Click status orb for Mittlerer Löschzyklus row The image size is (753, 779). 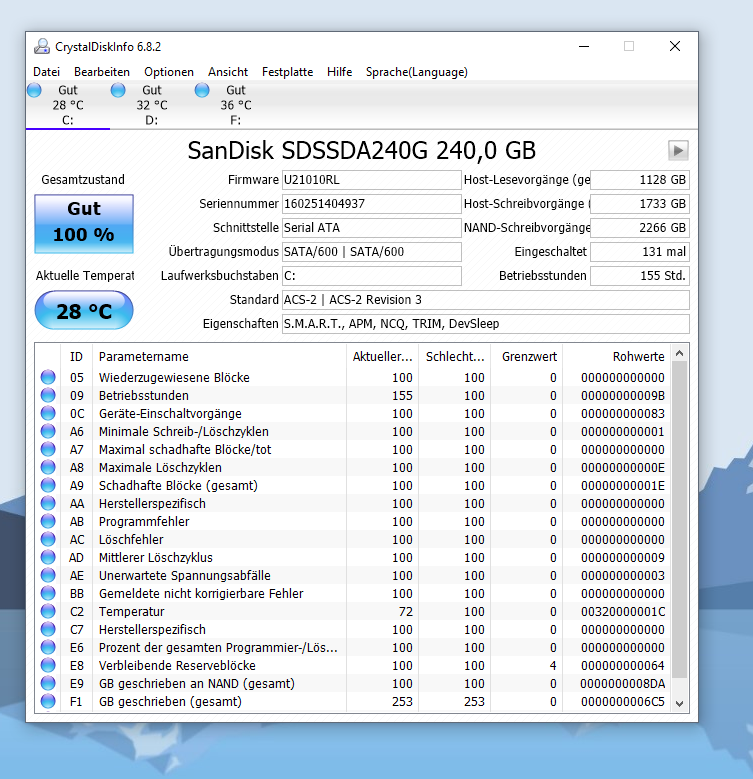(x=48, y=557)
